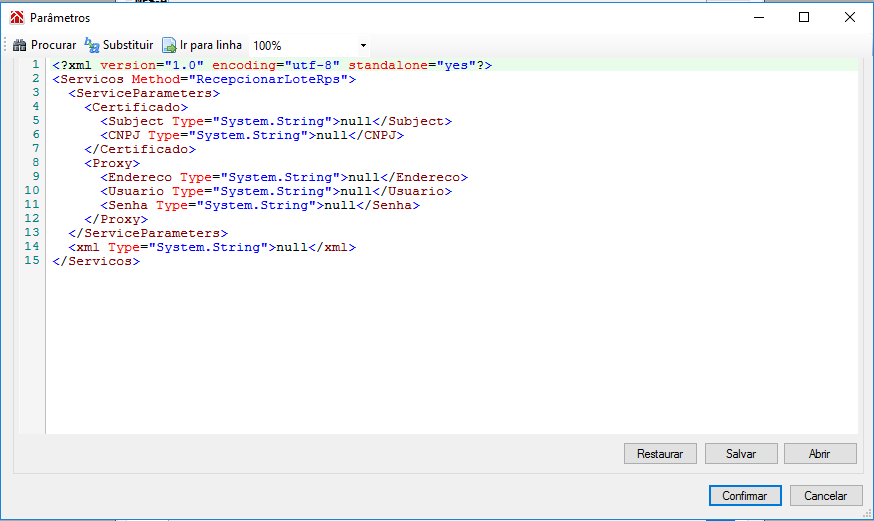
Task: Click the Procurar toolbar label
Action: tap(54, 45)
